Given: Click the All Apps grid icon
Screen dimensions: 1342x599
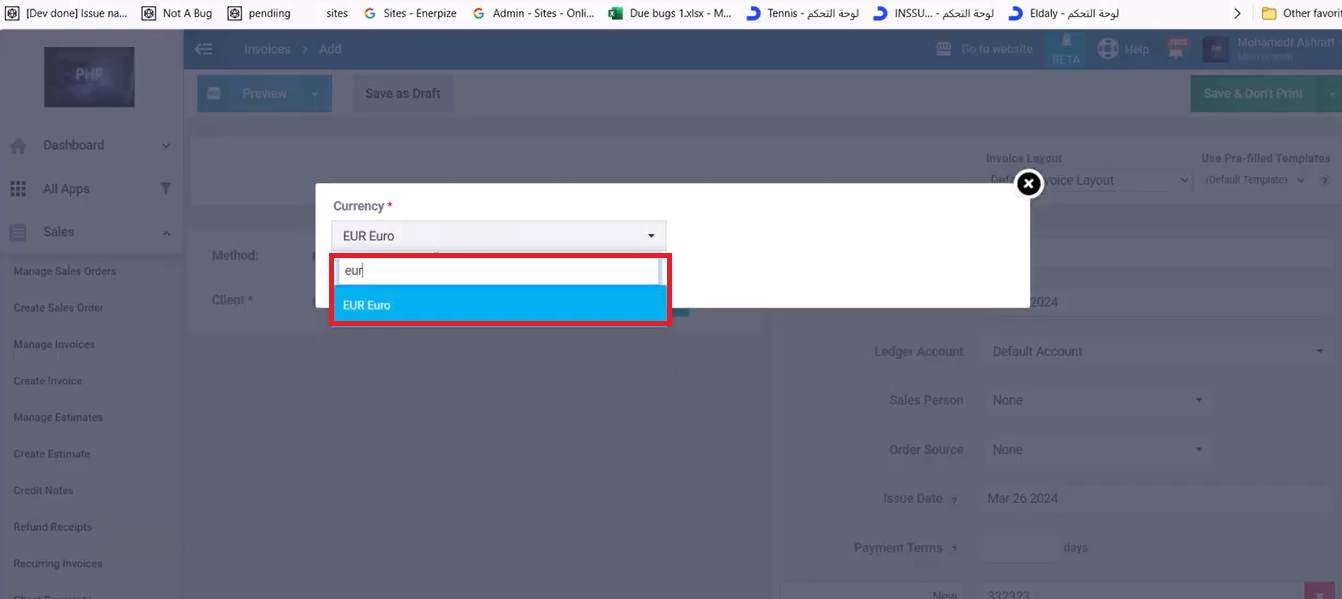Looking at the screenshot, I should point(18,189).
